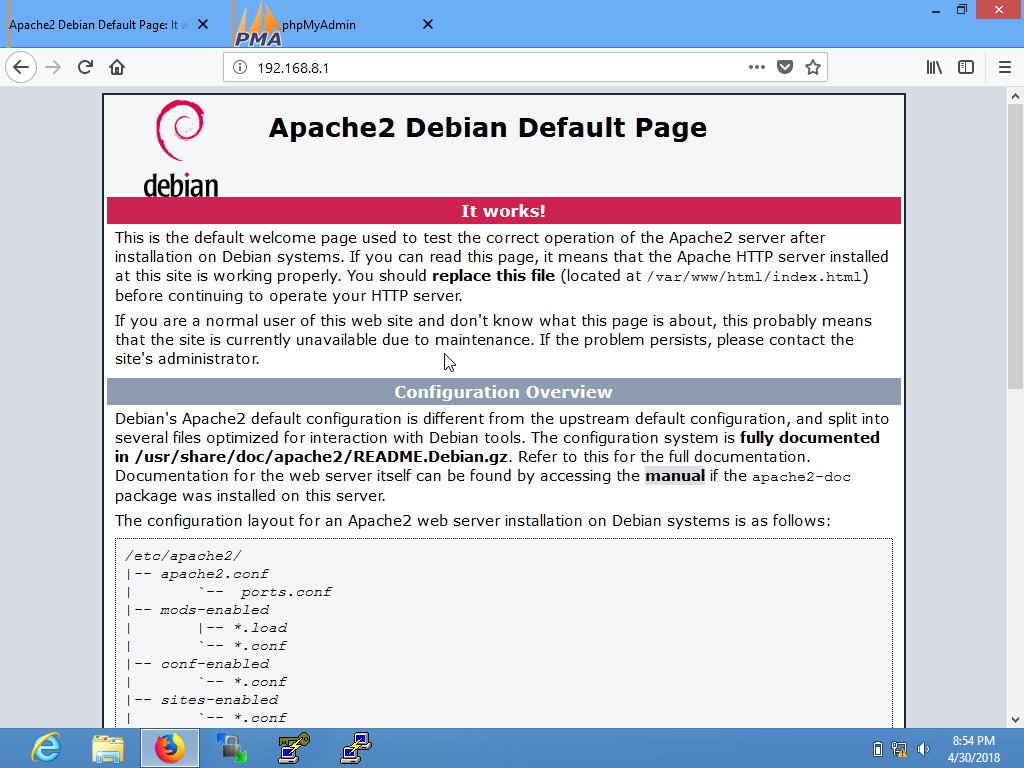Image resolution: width=1024 pixels, height=768 pixels.
Task: Open File Explorer from the taskbar
Action: [x=108, y=748]
